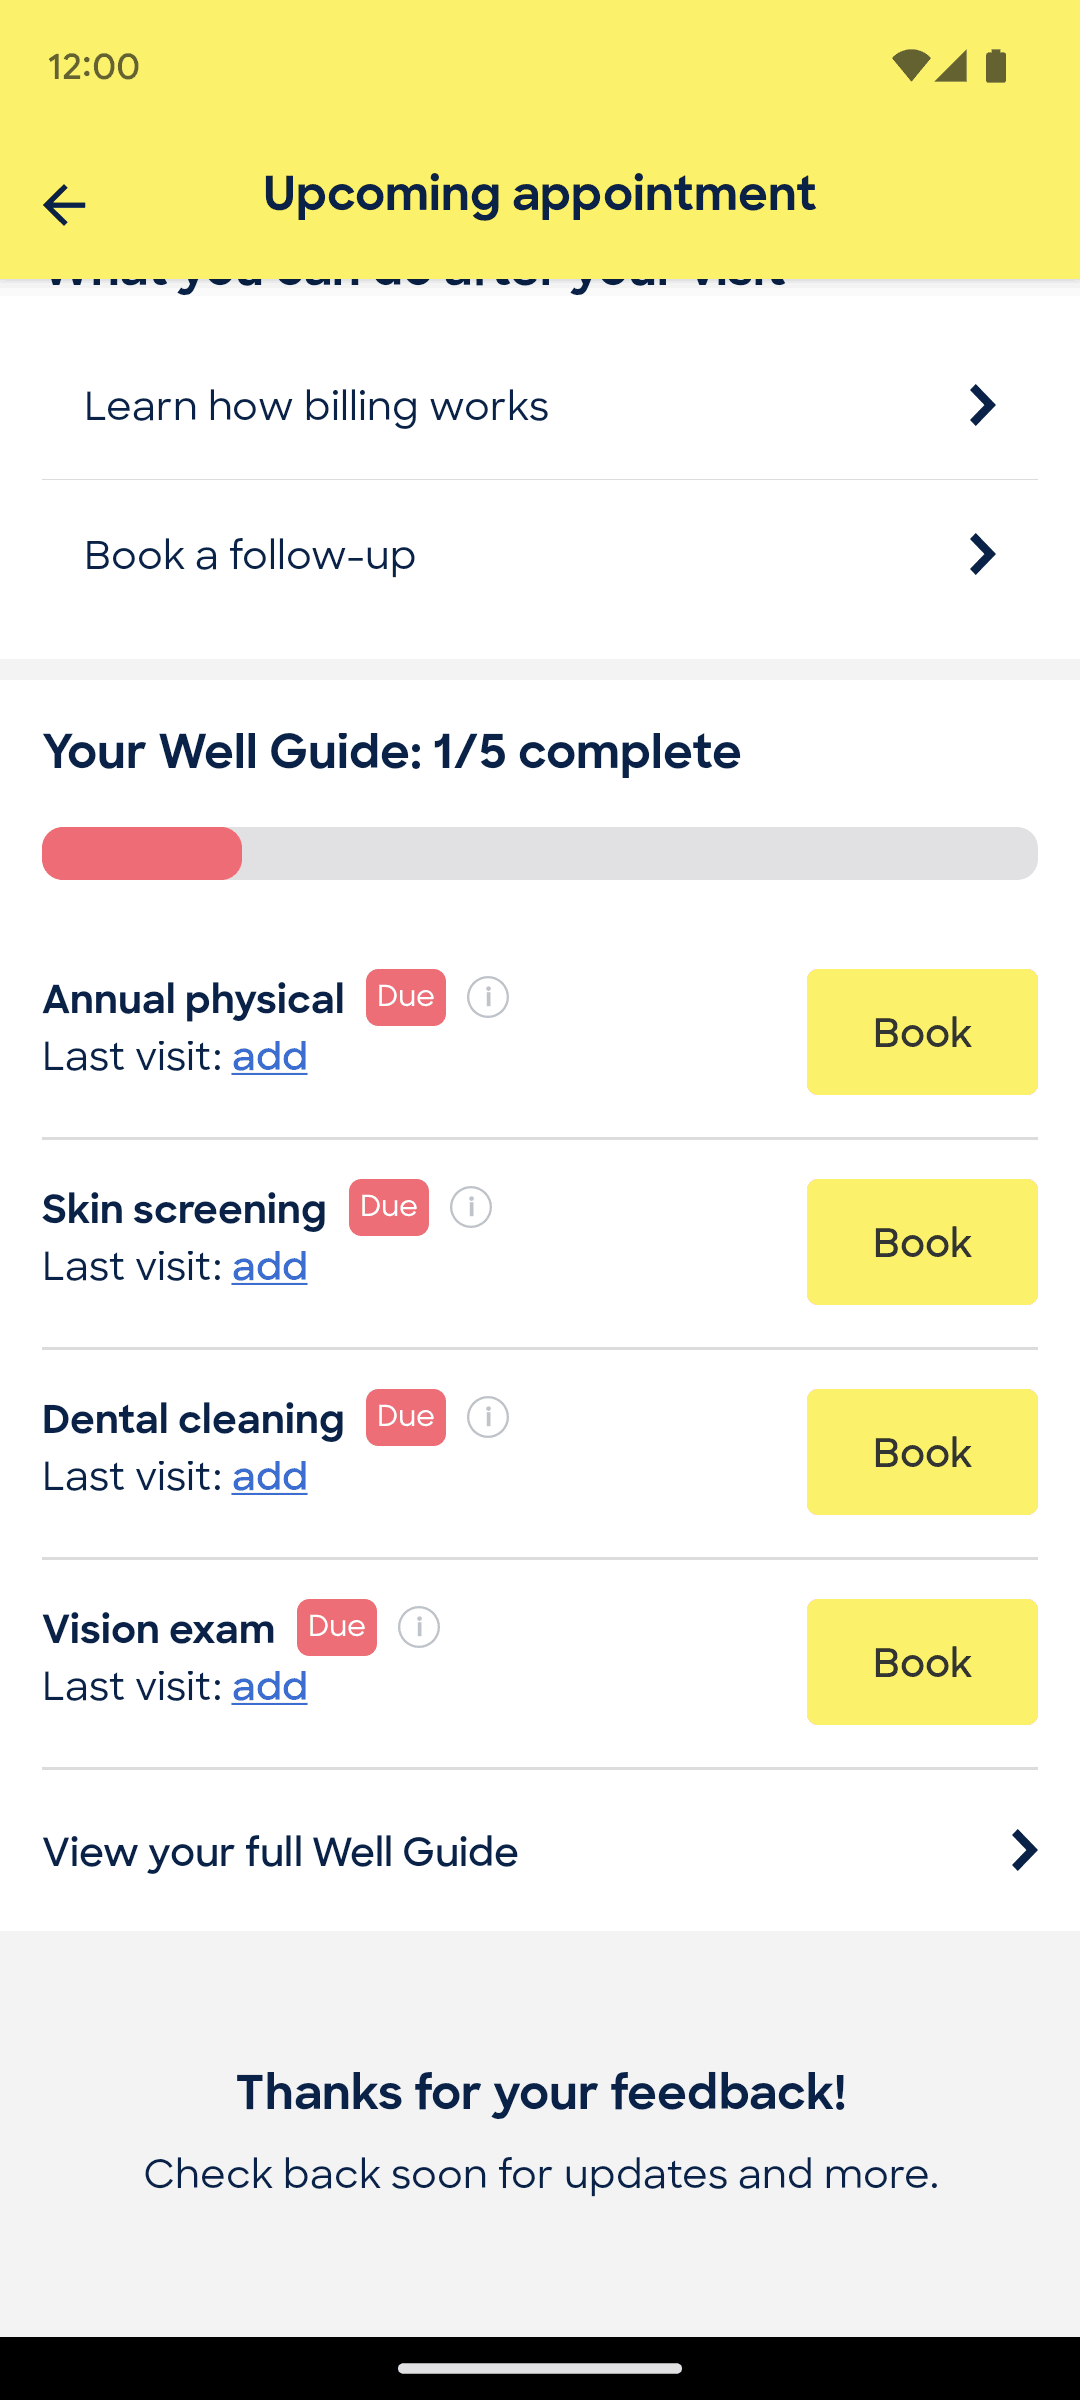Expand Learn how billing works chevron
Viewport: 1080px width, 2400px height.
pyautogui.click(x=983, y=406)
